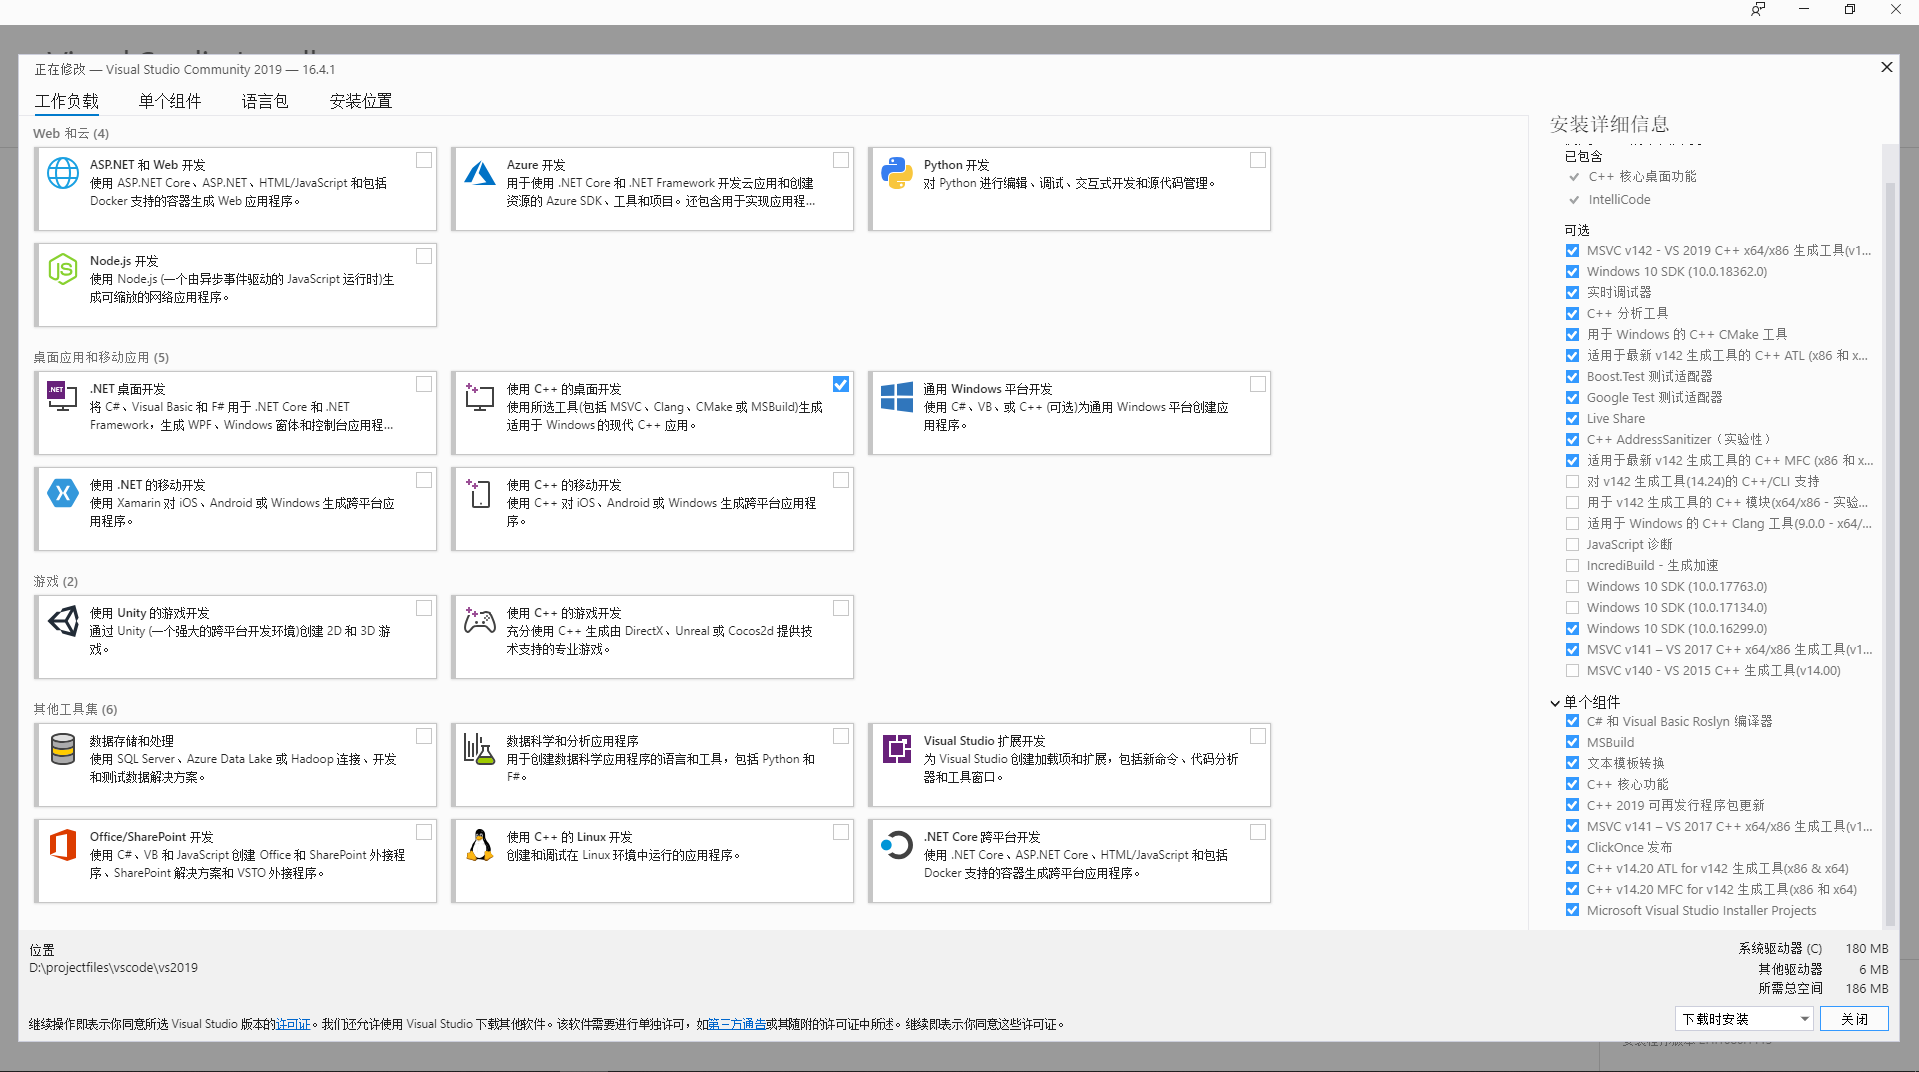Open the 第三方通告 link
The width and height of the screenshot is (1919, 1072).
737,1024
